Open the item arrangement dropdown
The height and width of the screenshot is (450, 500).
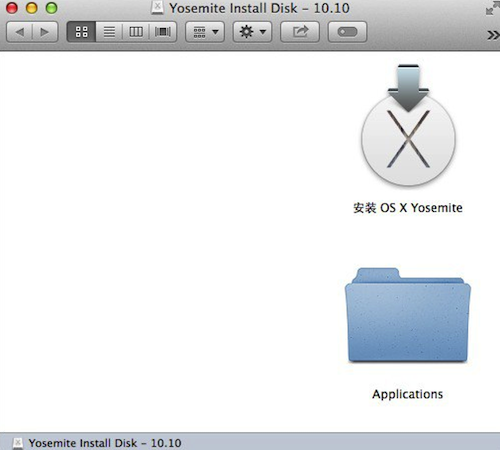pos(205,32)
